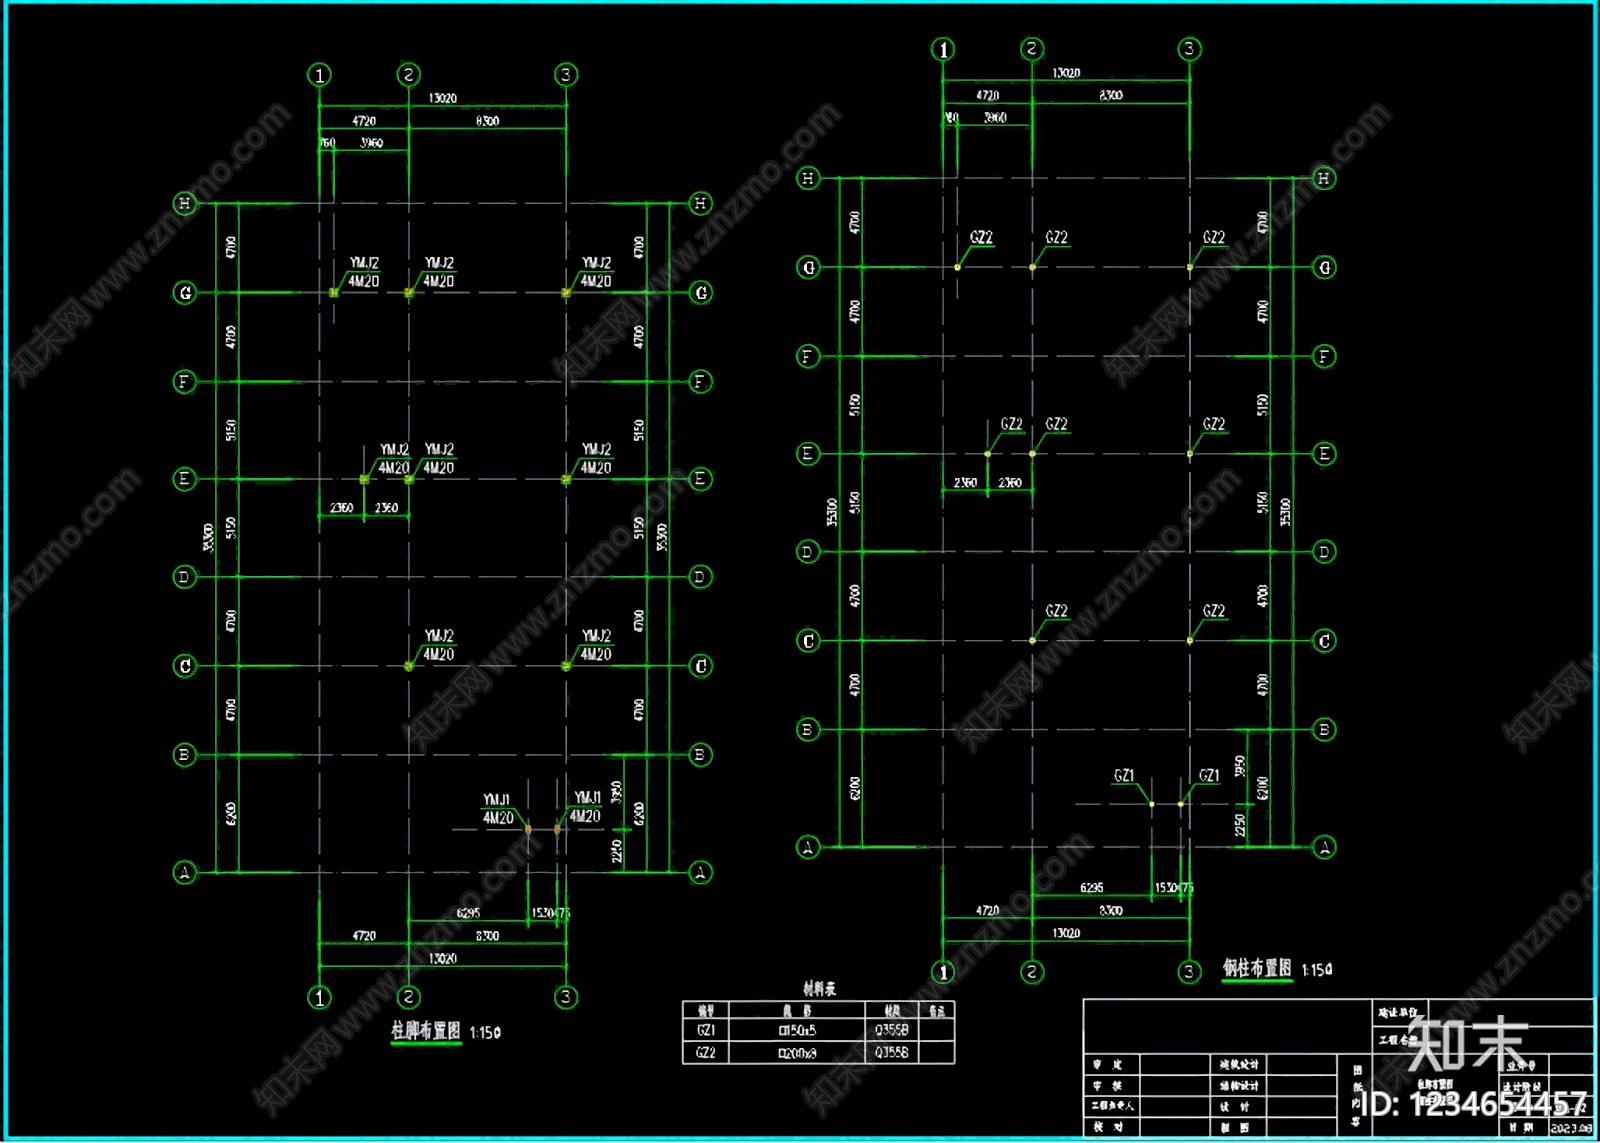Click the 2250 dimension in 柱脚布置图

(617, 850)
